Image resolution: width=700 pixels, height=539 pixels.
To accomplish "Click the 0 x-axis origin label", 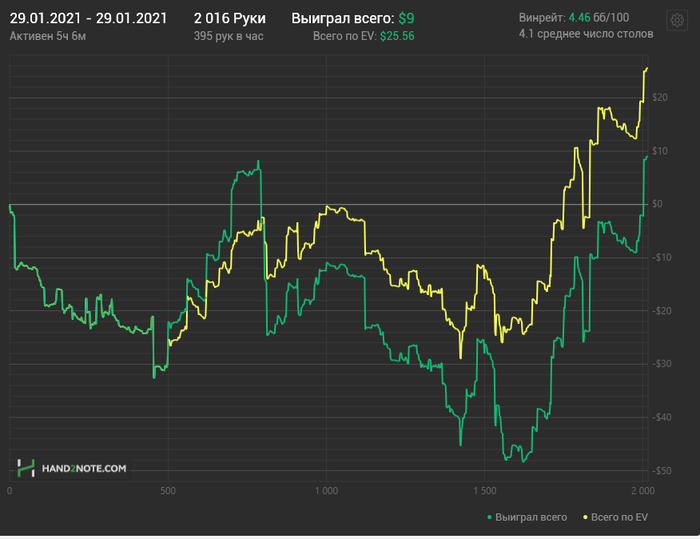I will pos(10,491).
